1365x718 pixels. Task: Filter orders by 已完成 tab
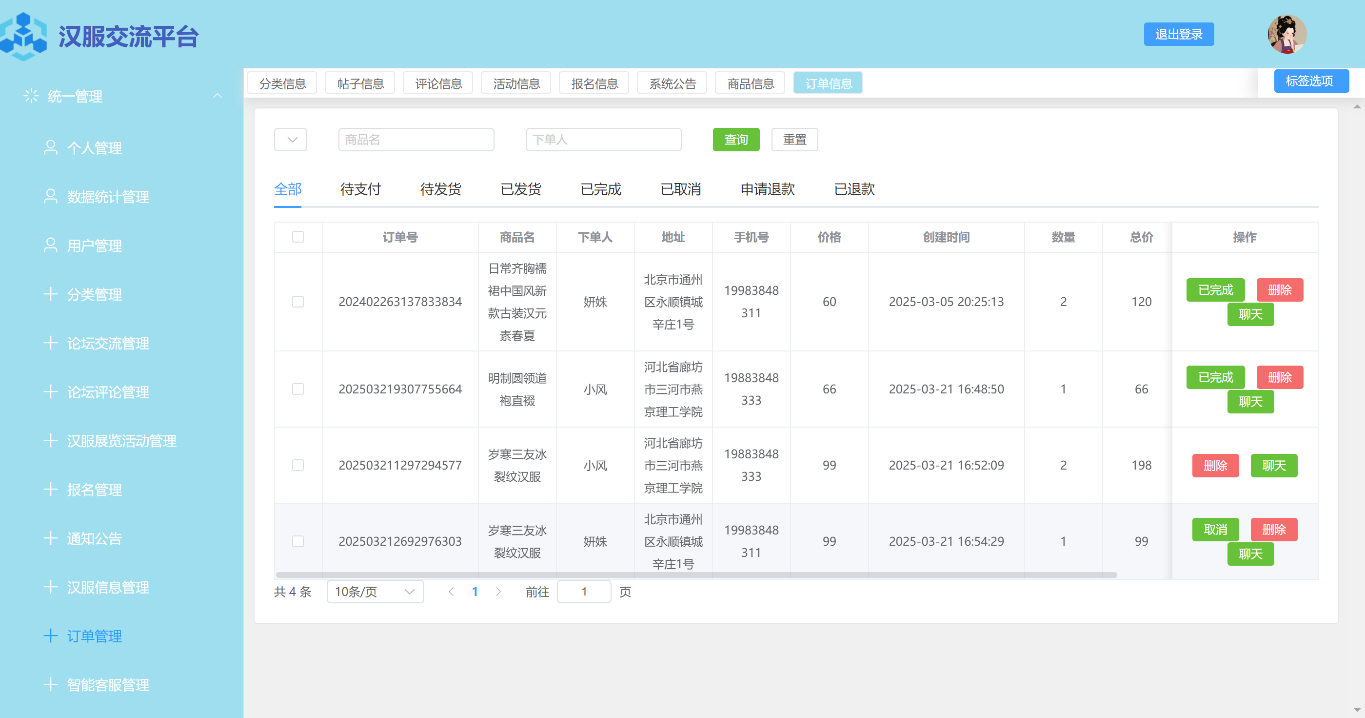point(601,189)
